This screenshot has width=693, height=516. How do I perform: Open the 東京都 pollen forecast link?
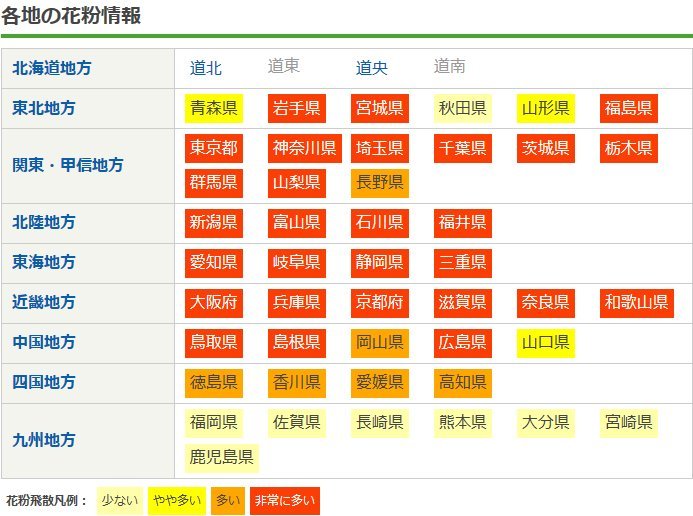[214, 149]
